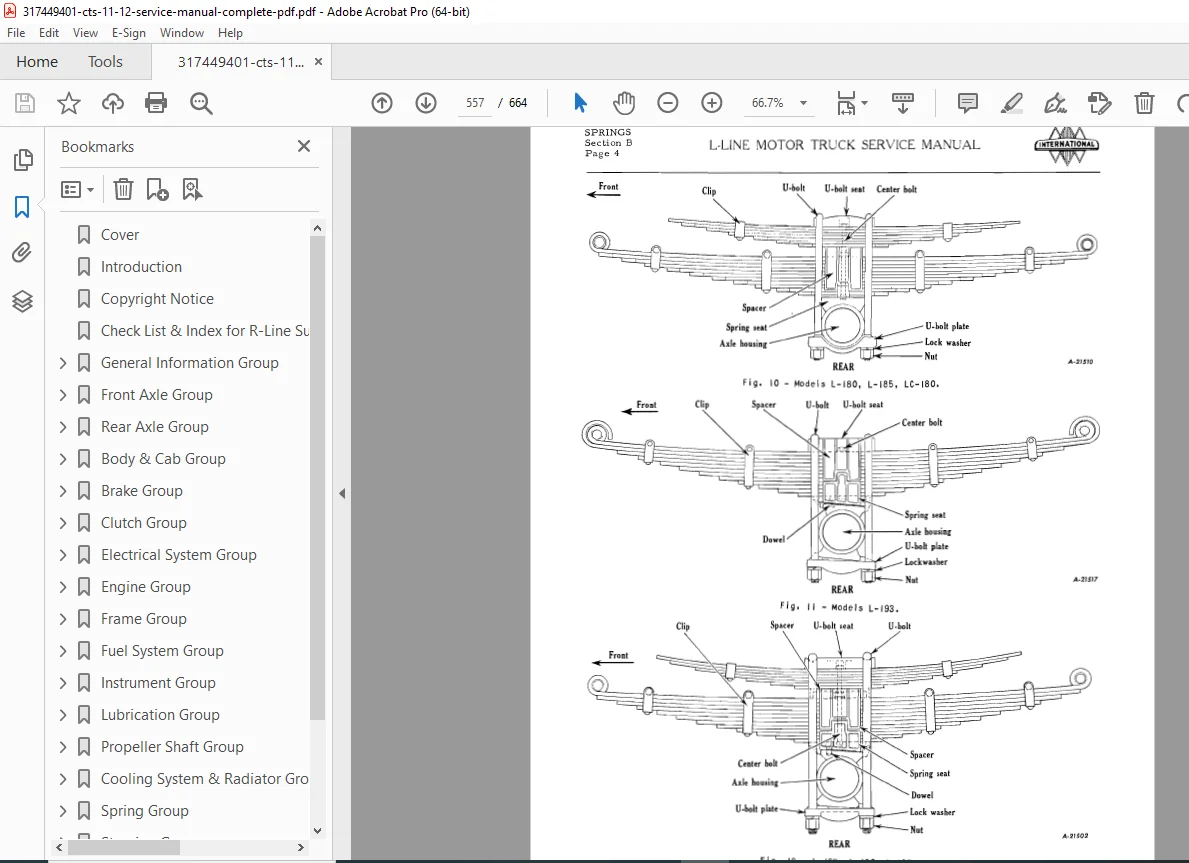Click bookmarks horizontal scrollbar right arrow
This screenshot has width=1189, height=863.
point(300,847)
